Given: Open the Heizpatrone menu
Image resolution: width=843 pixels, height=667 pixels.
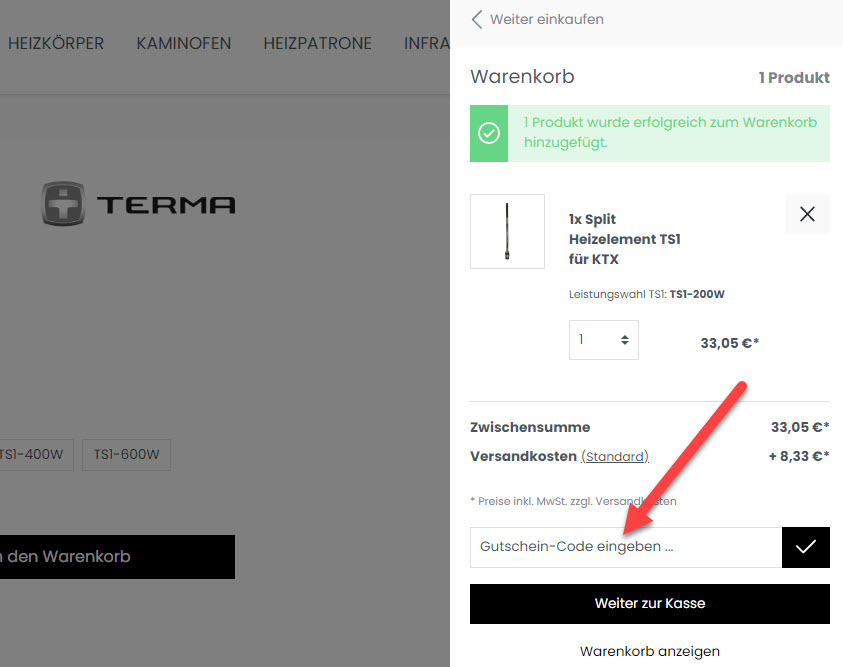Looking at the screenshot, I should pos(317,43).
